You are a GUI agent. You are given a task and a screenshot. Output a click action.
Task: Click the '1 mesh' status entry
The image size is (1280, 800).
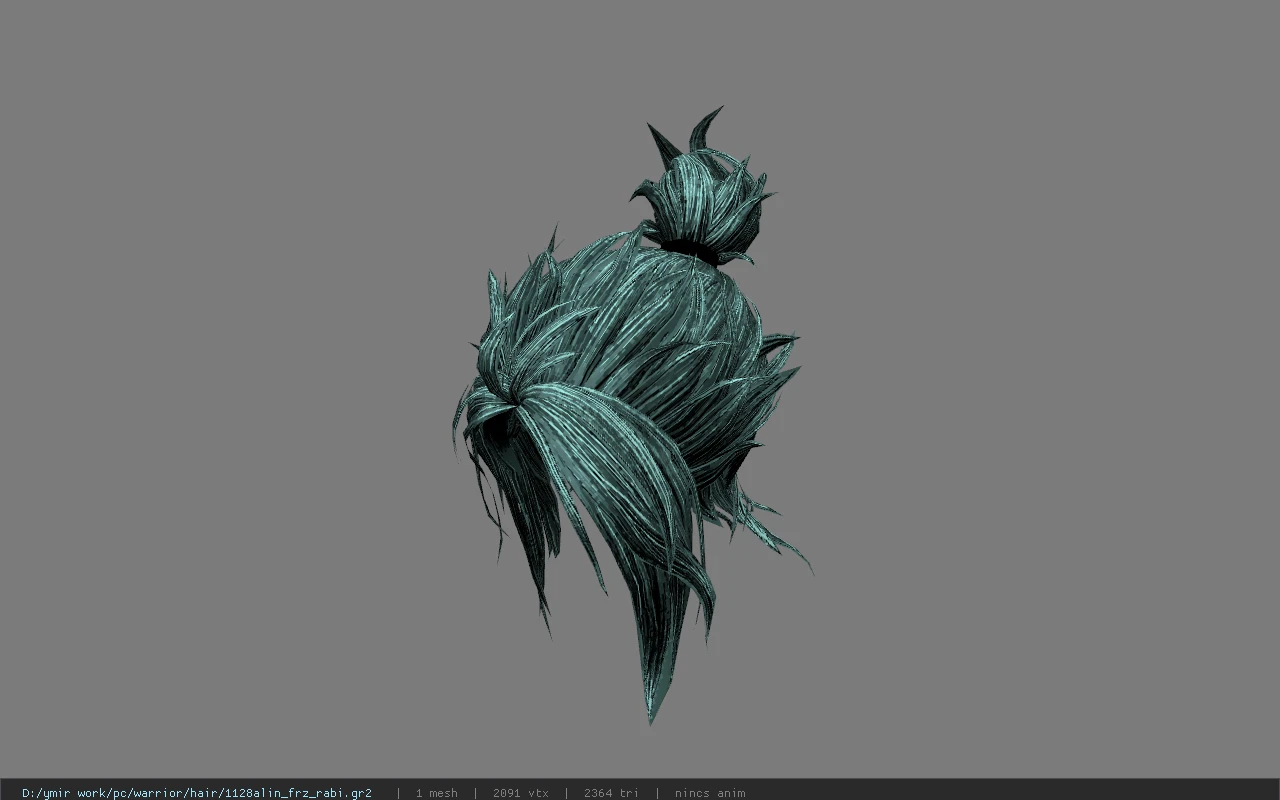[436, 793]
